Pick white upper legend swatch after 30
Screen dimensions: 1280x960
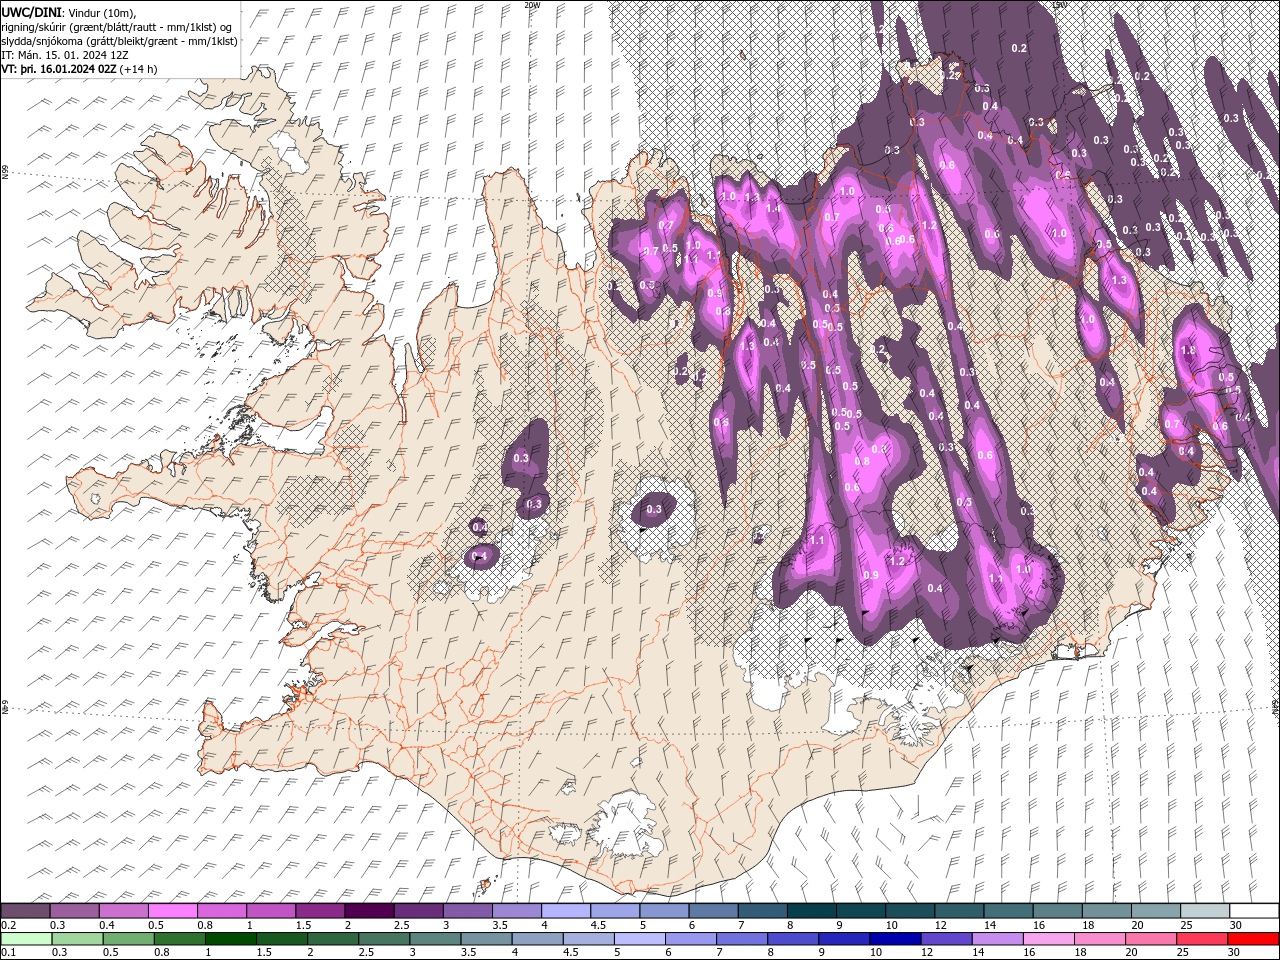pyautogui.click(x=1253, y=910)
